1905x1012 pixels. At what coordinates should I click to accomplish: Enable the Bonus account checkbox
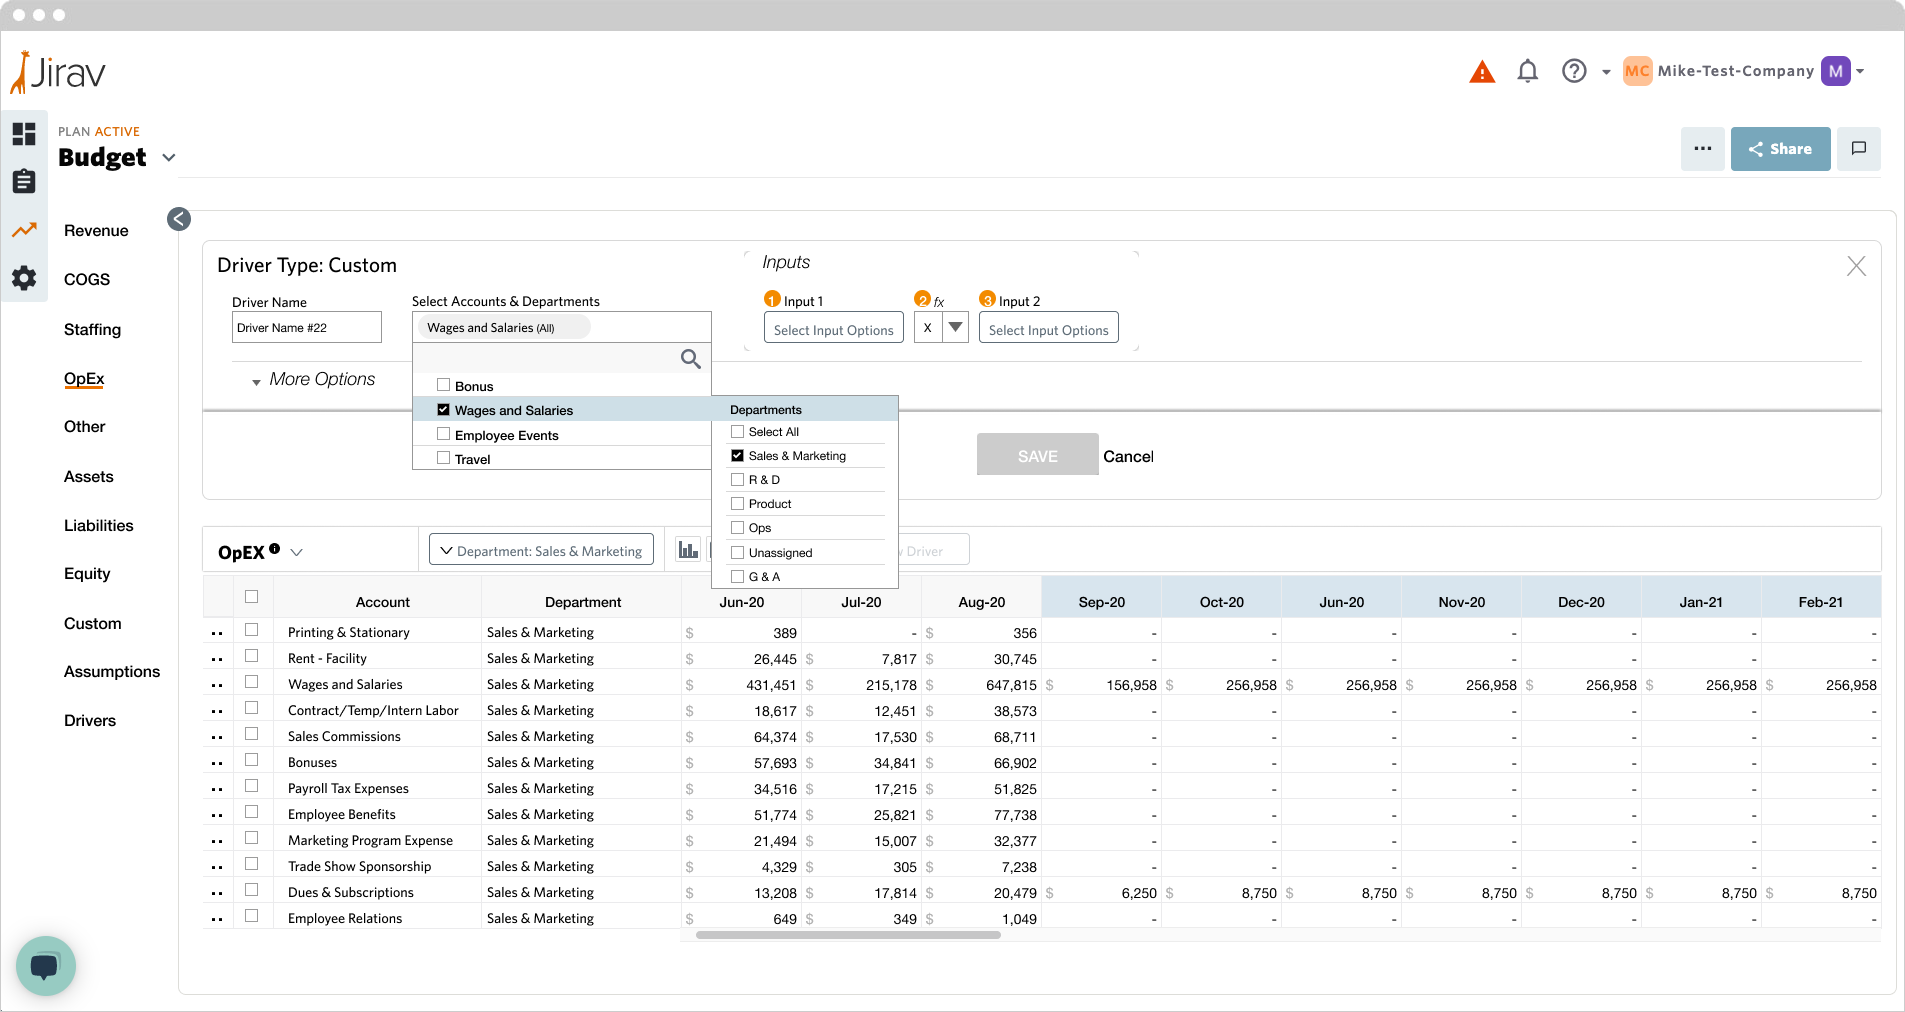tap(443, 385)
